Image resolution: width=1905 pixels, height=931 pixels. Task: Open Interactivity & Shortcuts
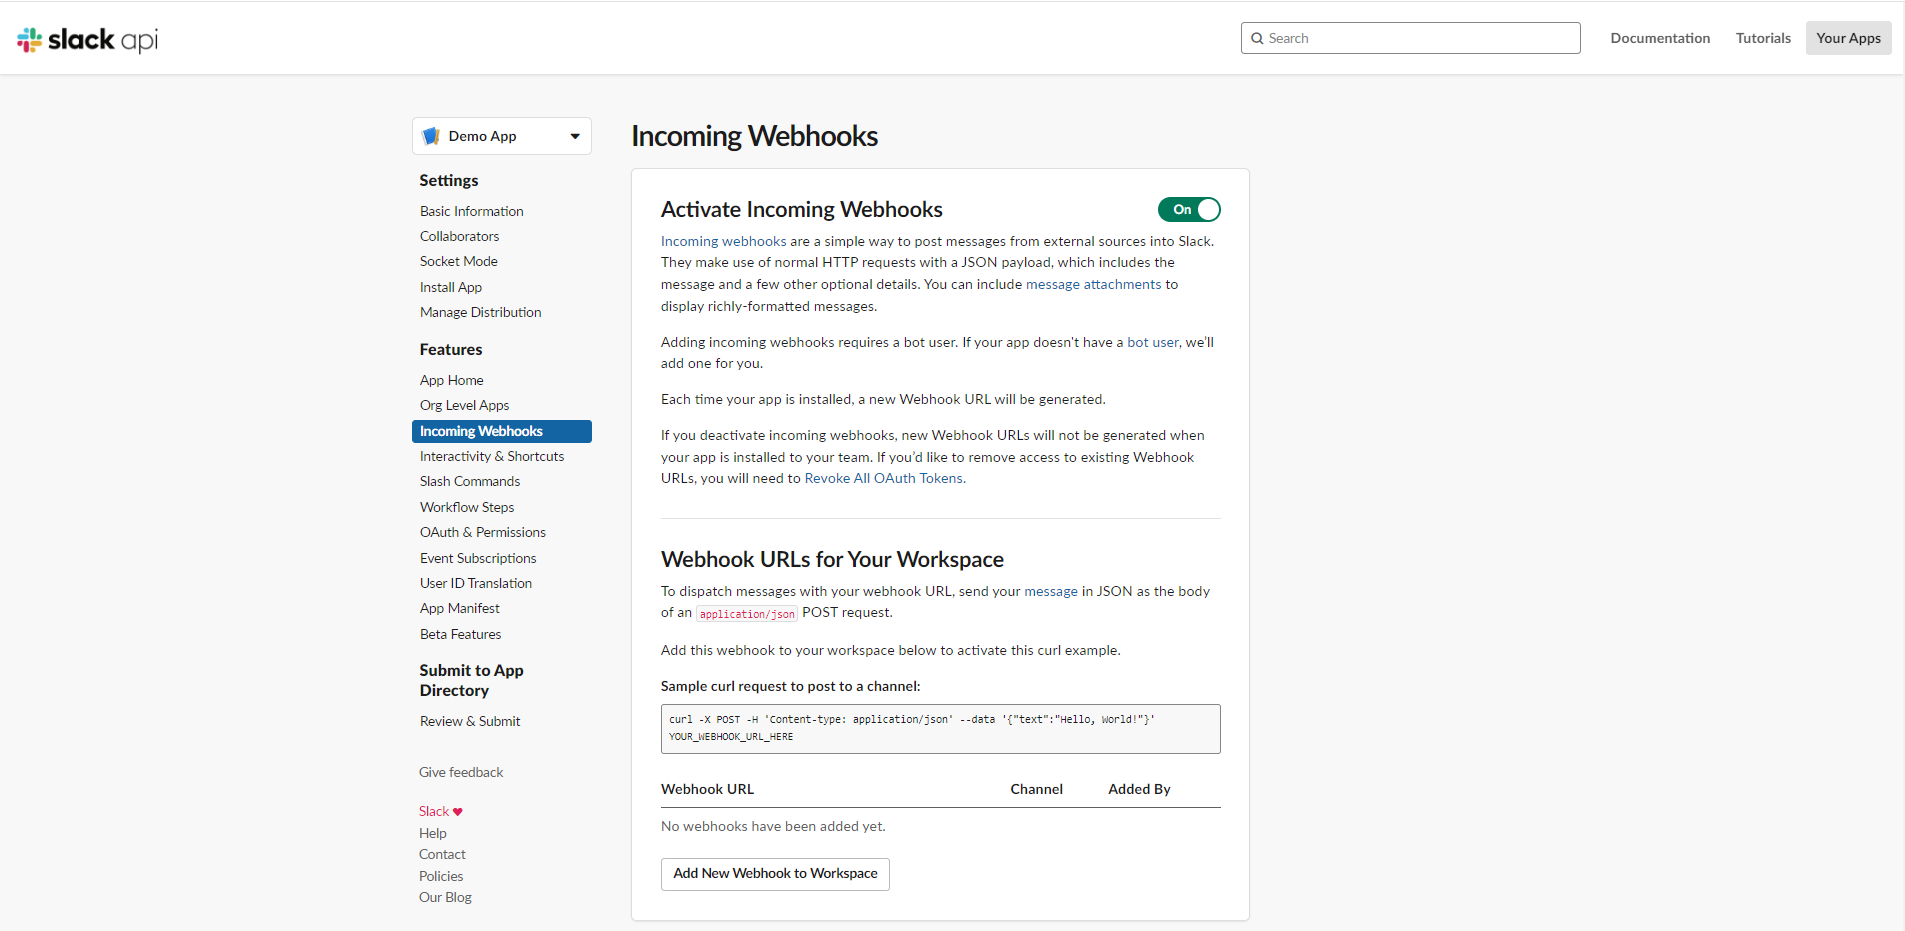(x=492, y=456)
